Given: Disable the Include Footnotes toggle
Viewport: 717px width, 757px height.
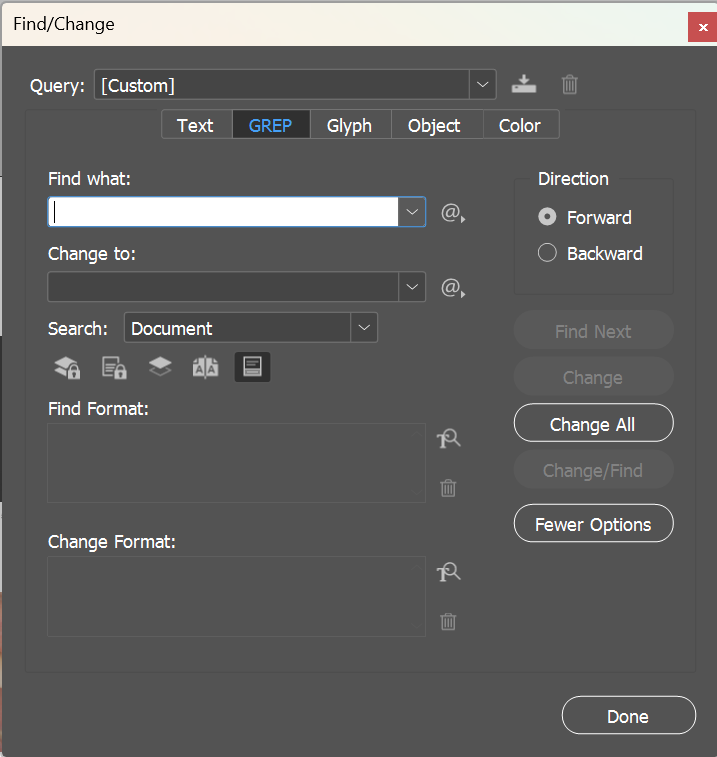Looking at the screenshot, I should tap(252, 367).
